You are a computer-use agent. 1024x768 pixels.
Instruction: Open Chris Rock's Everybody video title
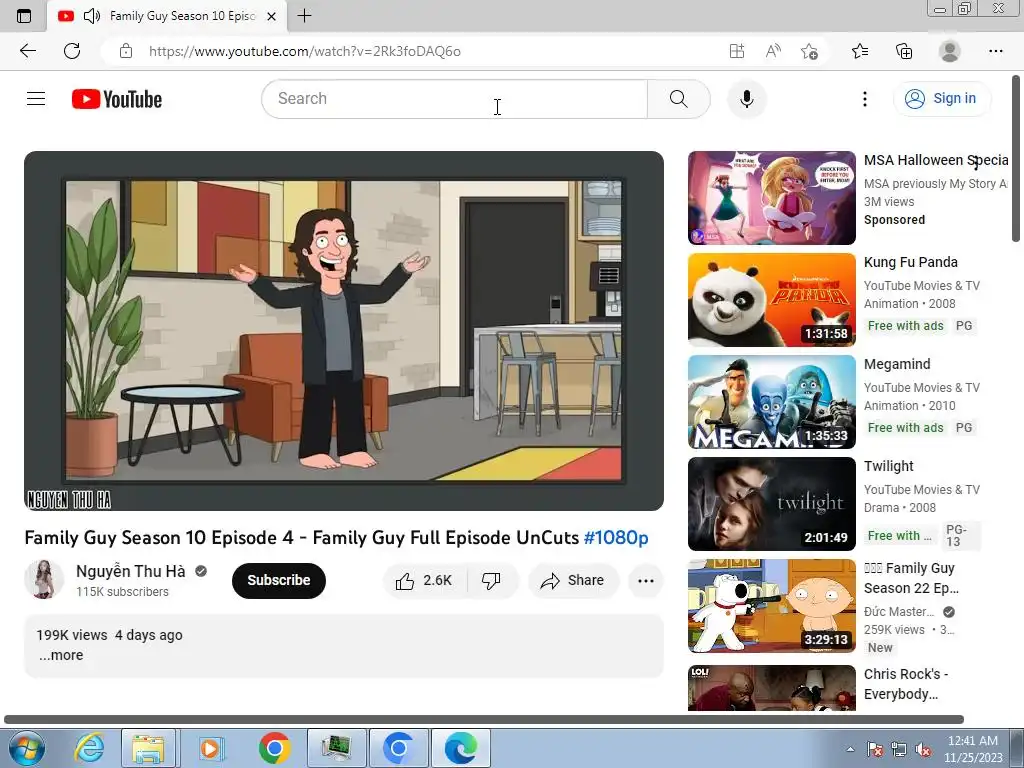click(x=906, y=684)
